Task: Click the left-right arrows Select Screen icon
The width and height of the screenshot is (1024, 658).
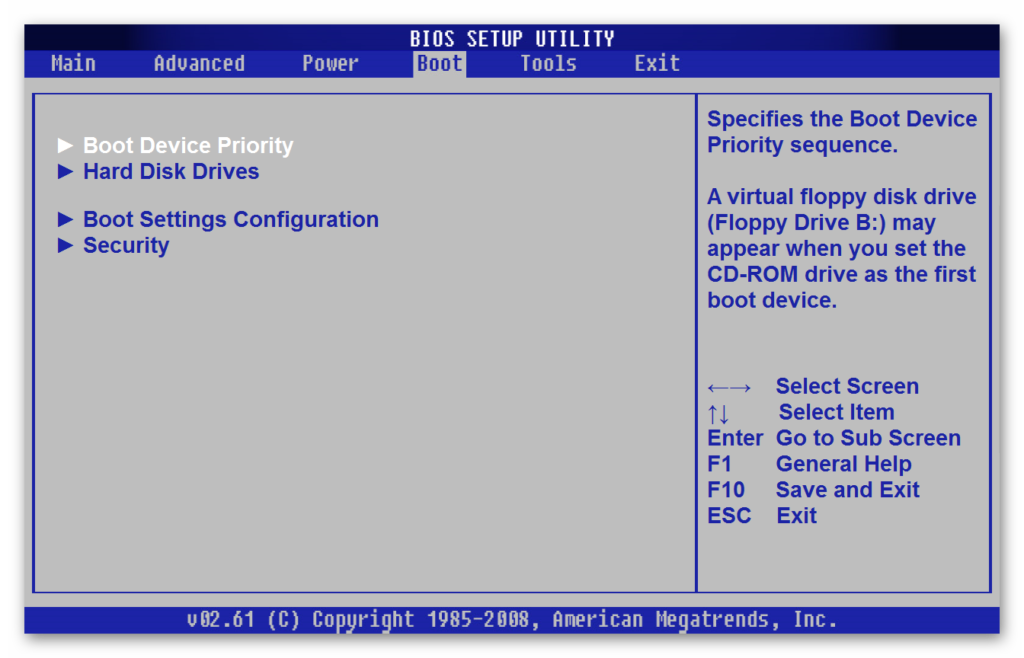Action: point(729,388)
